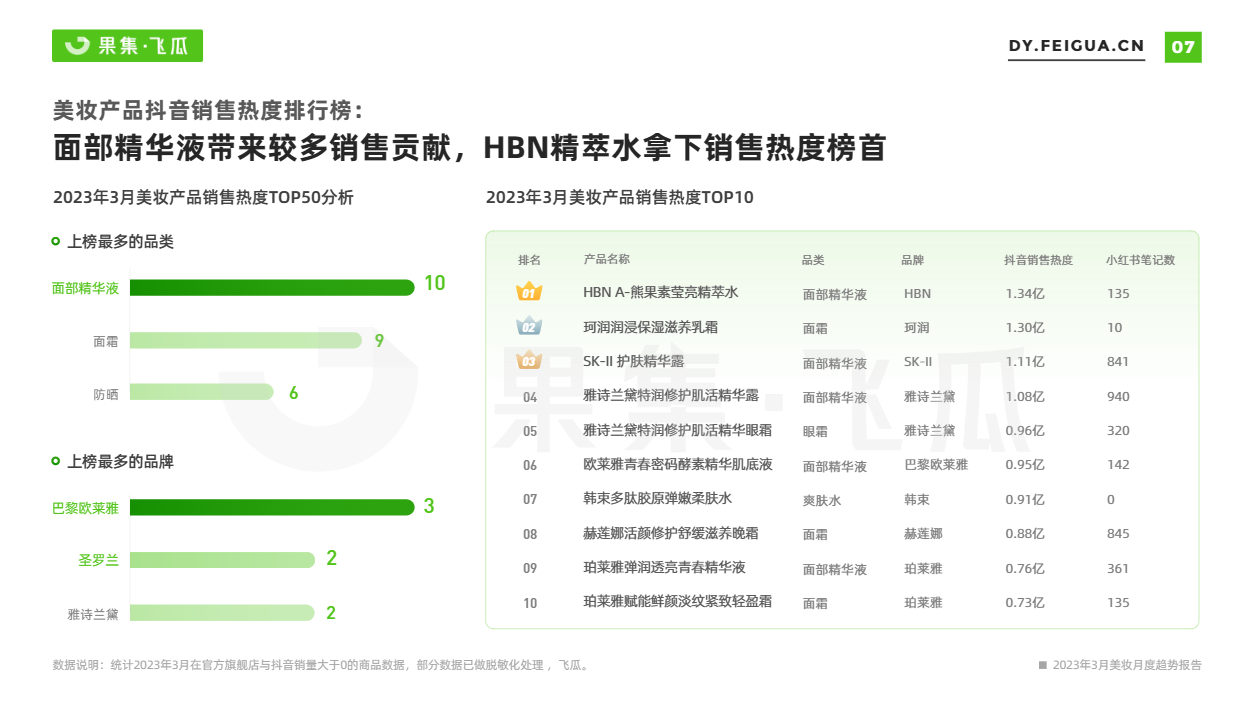Click the 品类 column header
This screenshot has height=703, width=1250.
(x=813, y=260)
